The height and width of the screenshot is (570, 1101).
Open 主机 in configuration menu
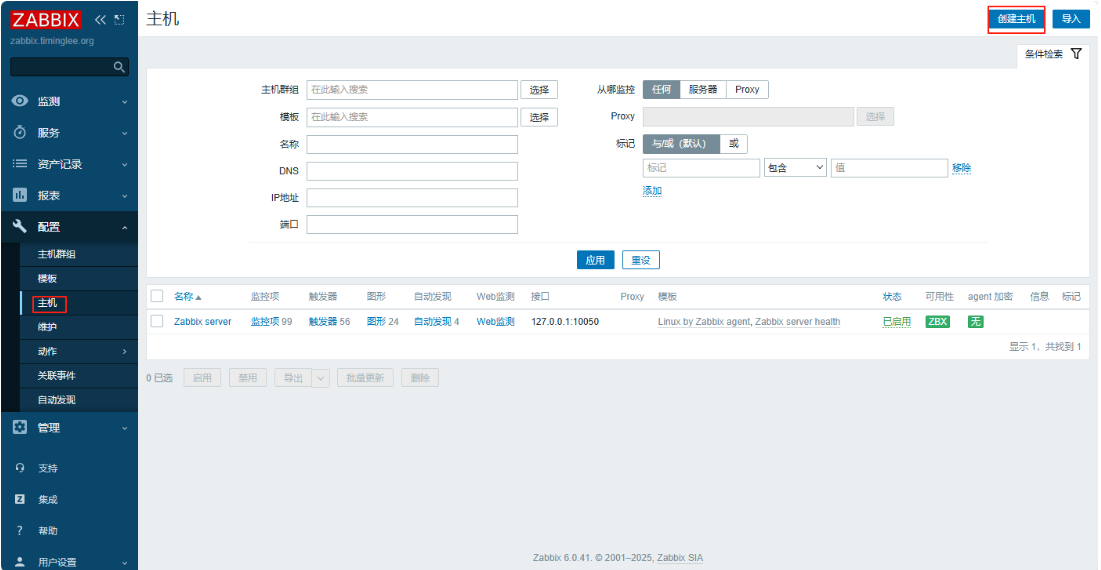point(48,303)
